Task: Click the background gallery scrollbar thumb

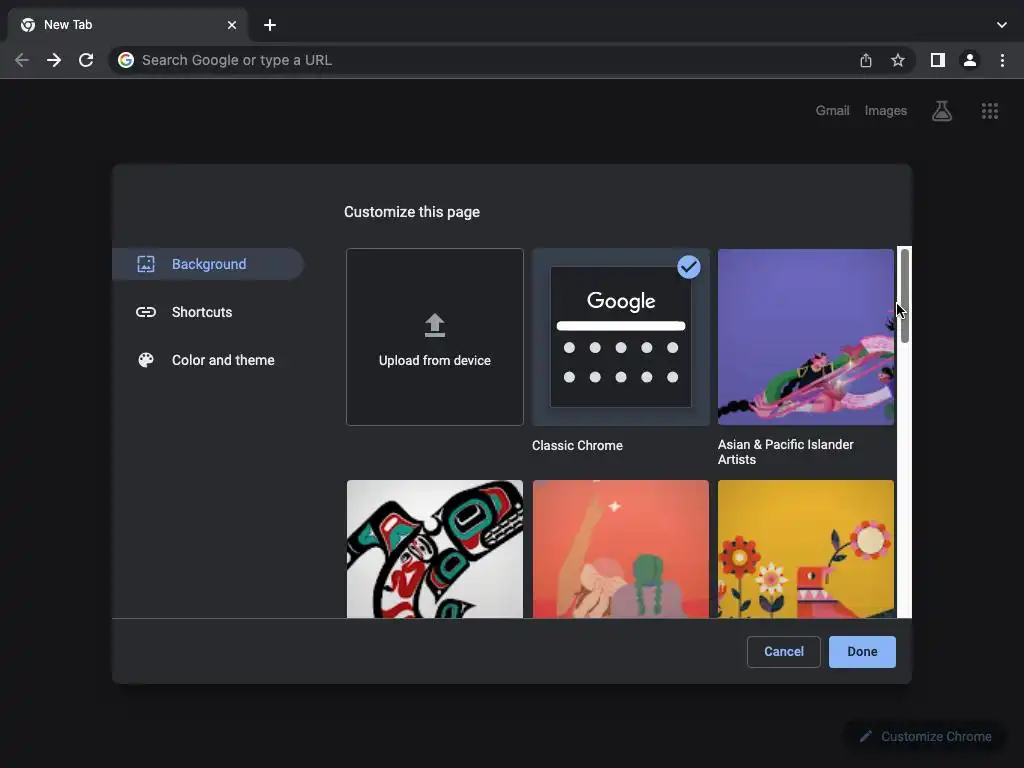Action: (904, 295)
